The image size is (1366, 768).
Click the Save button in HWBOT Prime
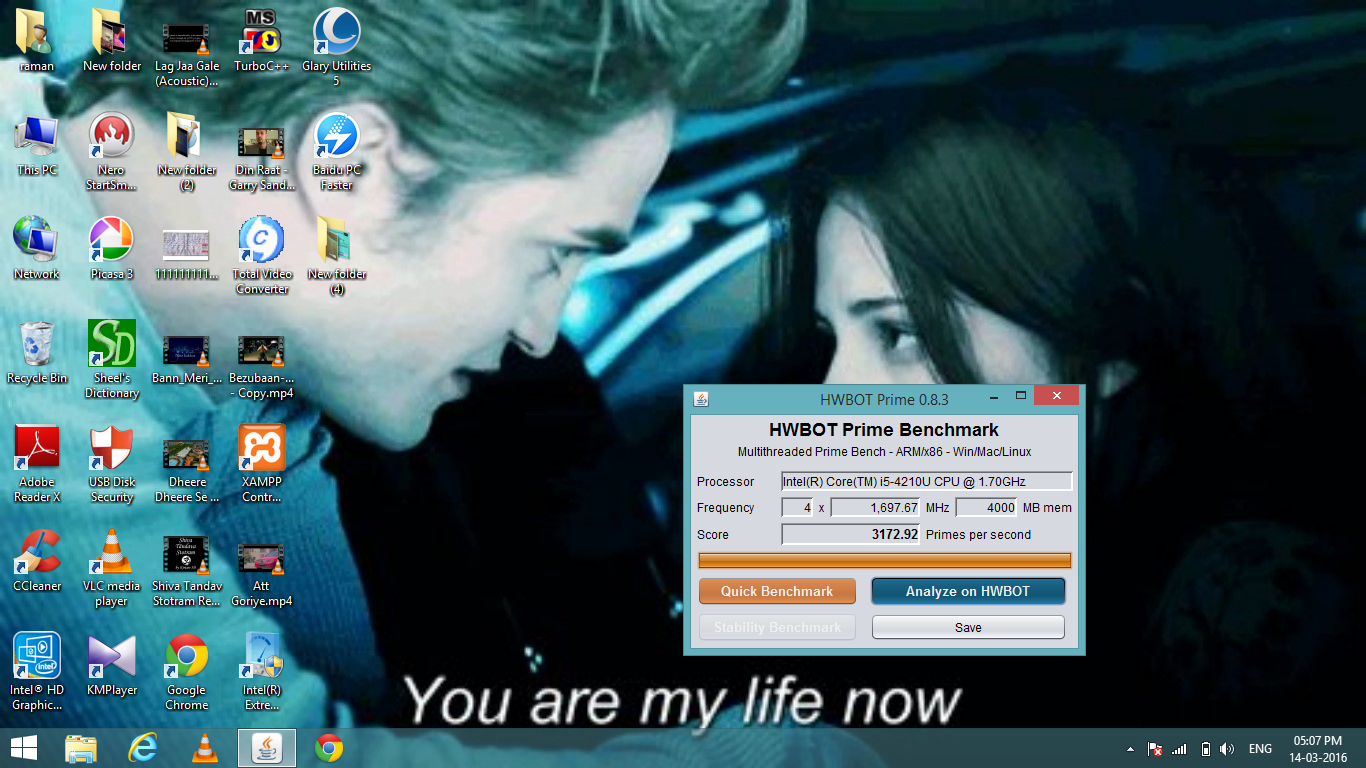coord(968,628)
